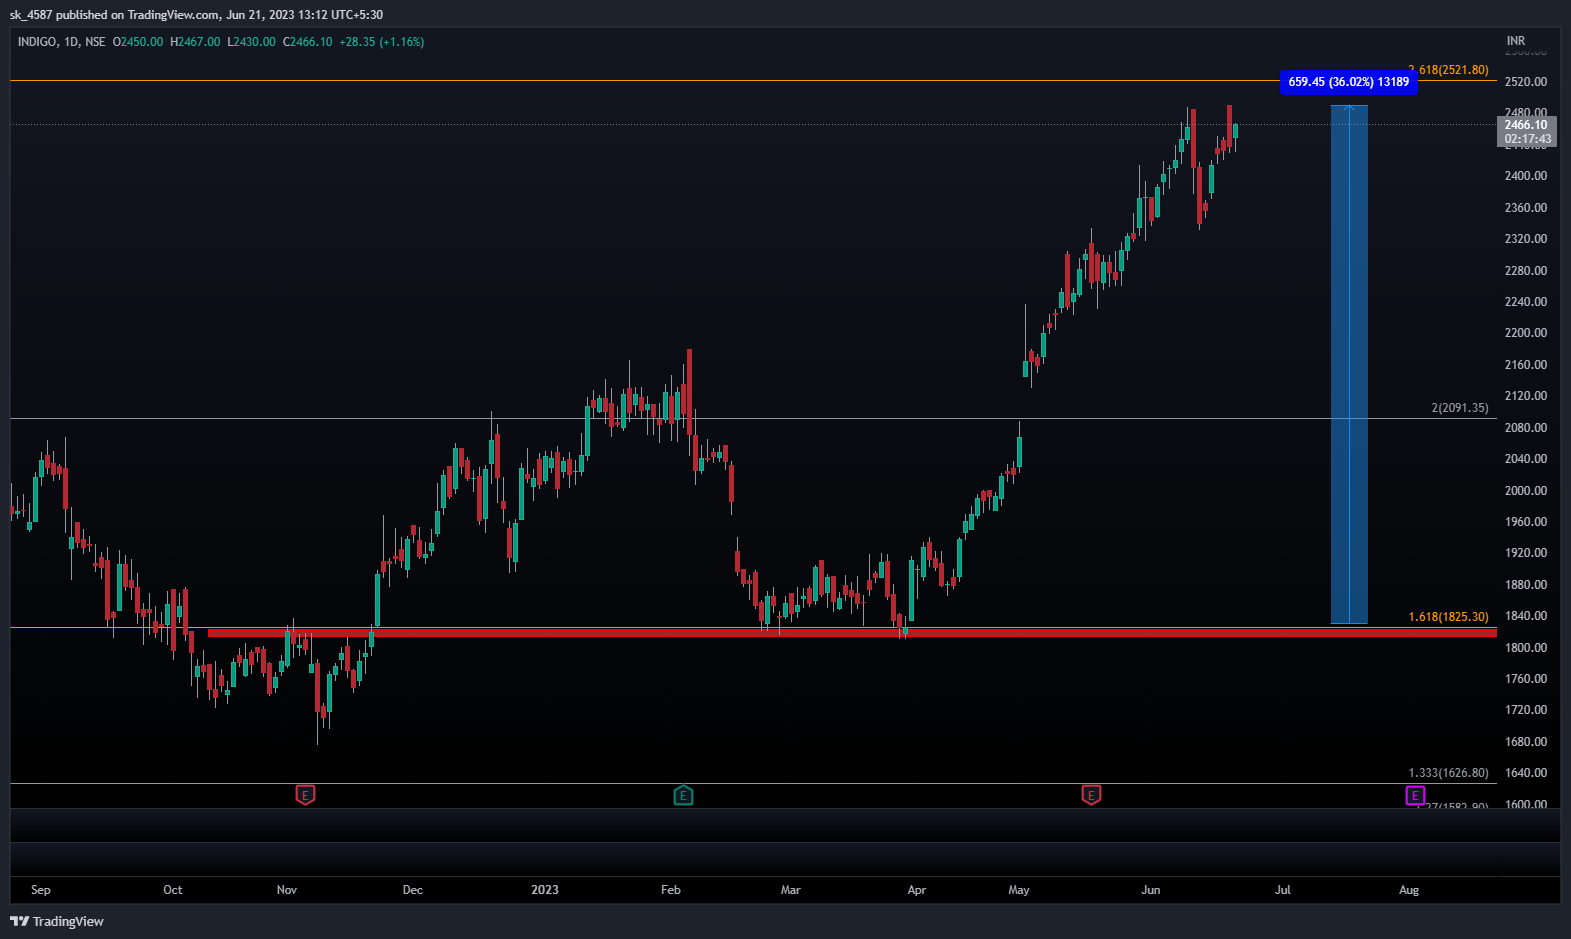The height and width of the screenshot is (939, 1571).
Task: Click the 1.618(1825.30) Fibonacci level label
Action: click(1448, 617)
